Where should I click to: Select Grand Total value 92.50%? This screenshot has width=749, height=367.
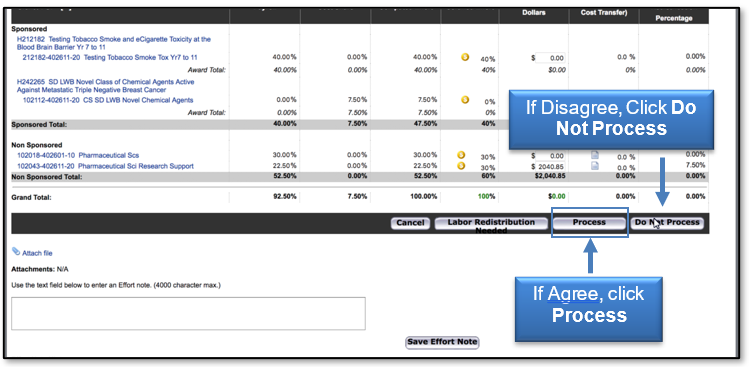pyautogui.click(x=284, y=197)
